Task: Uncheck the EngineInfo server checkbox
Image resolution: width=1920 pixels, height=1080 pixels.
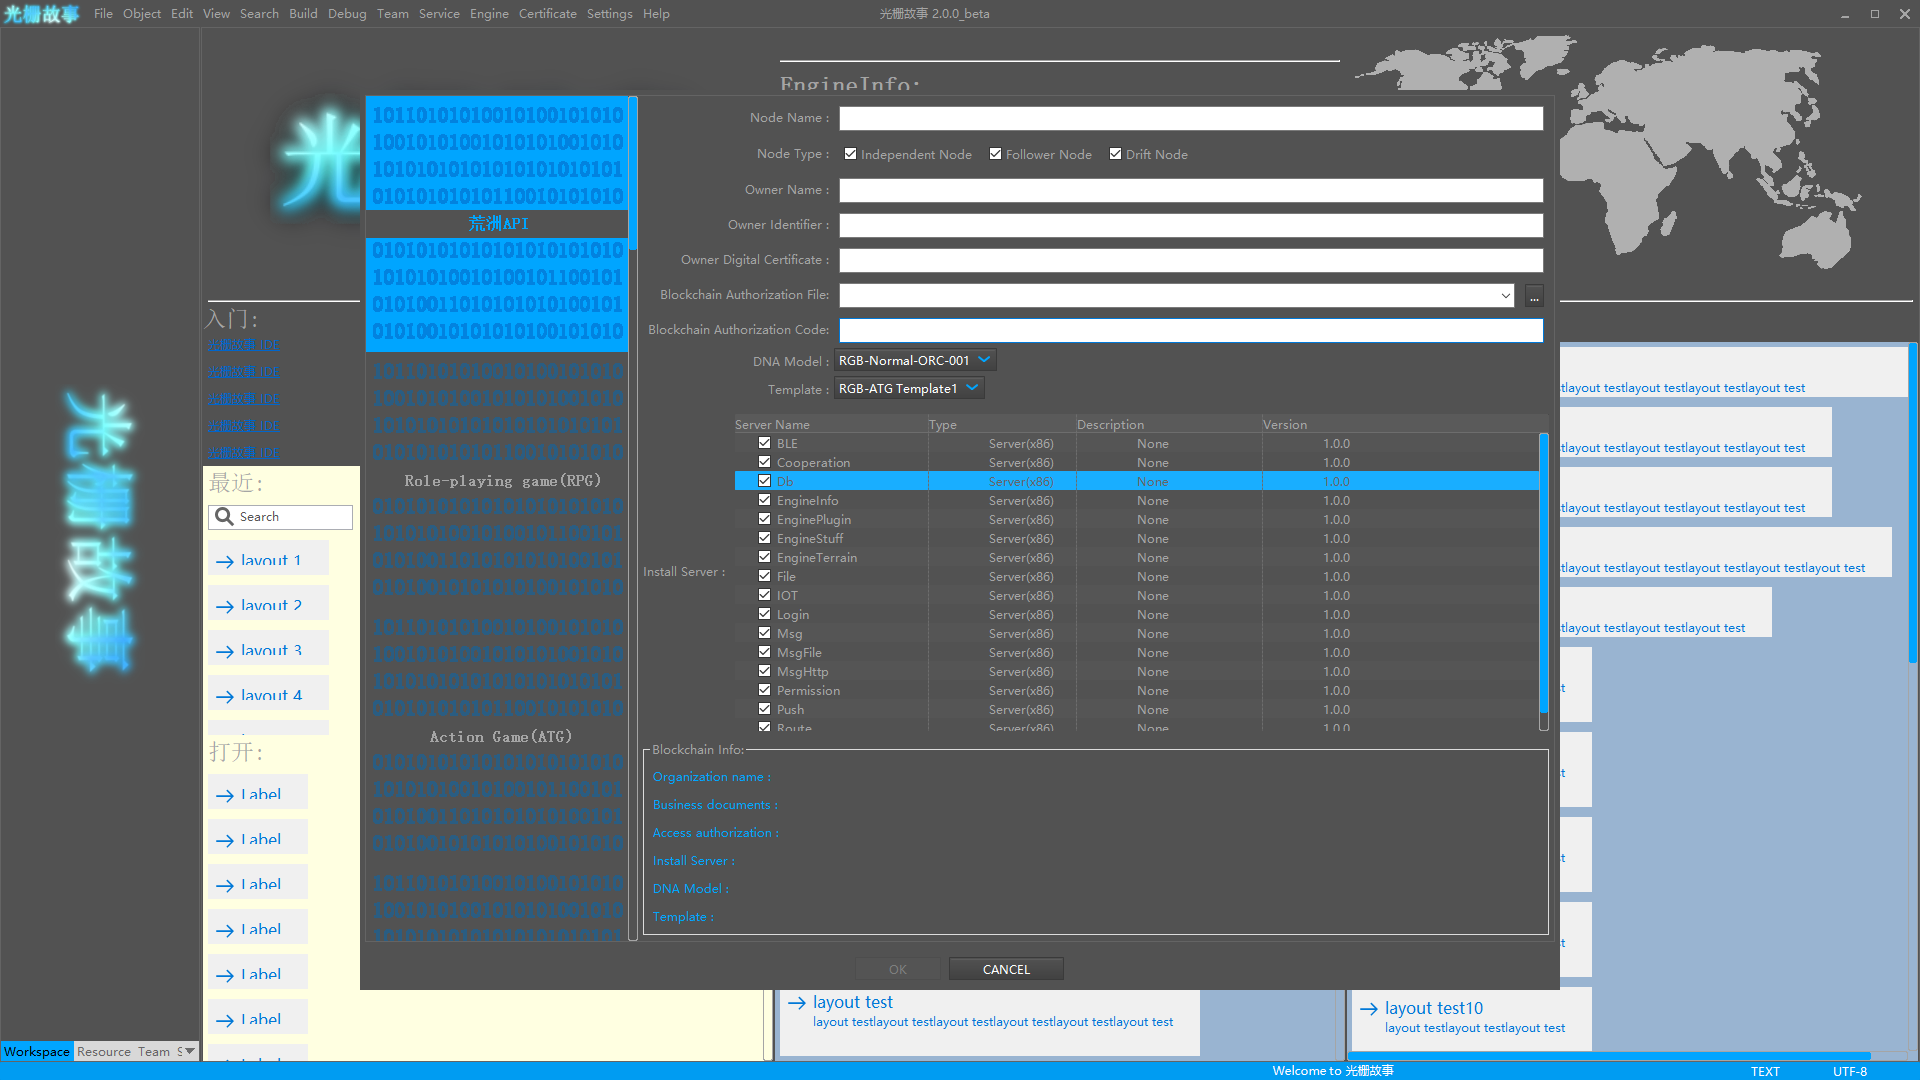Action: tap(764, 500)
